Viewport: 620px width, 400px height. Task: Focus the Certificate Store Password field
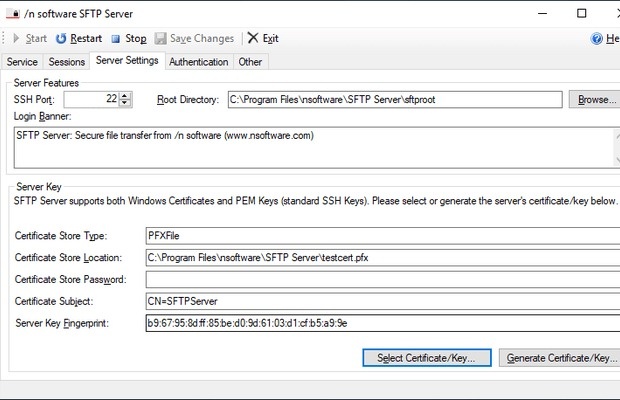point(383,279)
